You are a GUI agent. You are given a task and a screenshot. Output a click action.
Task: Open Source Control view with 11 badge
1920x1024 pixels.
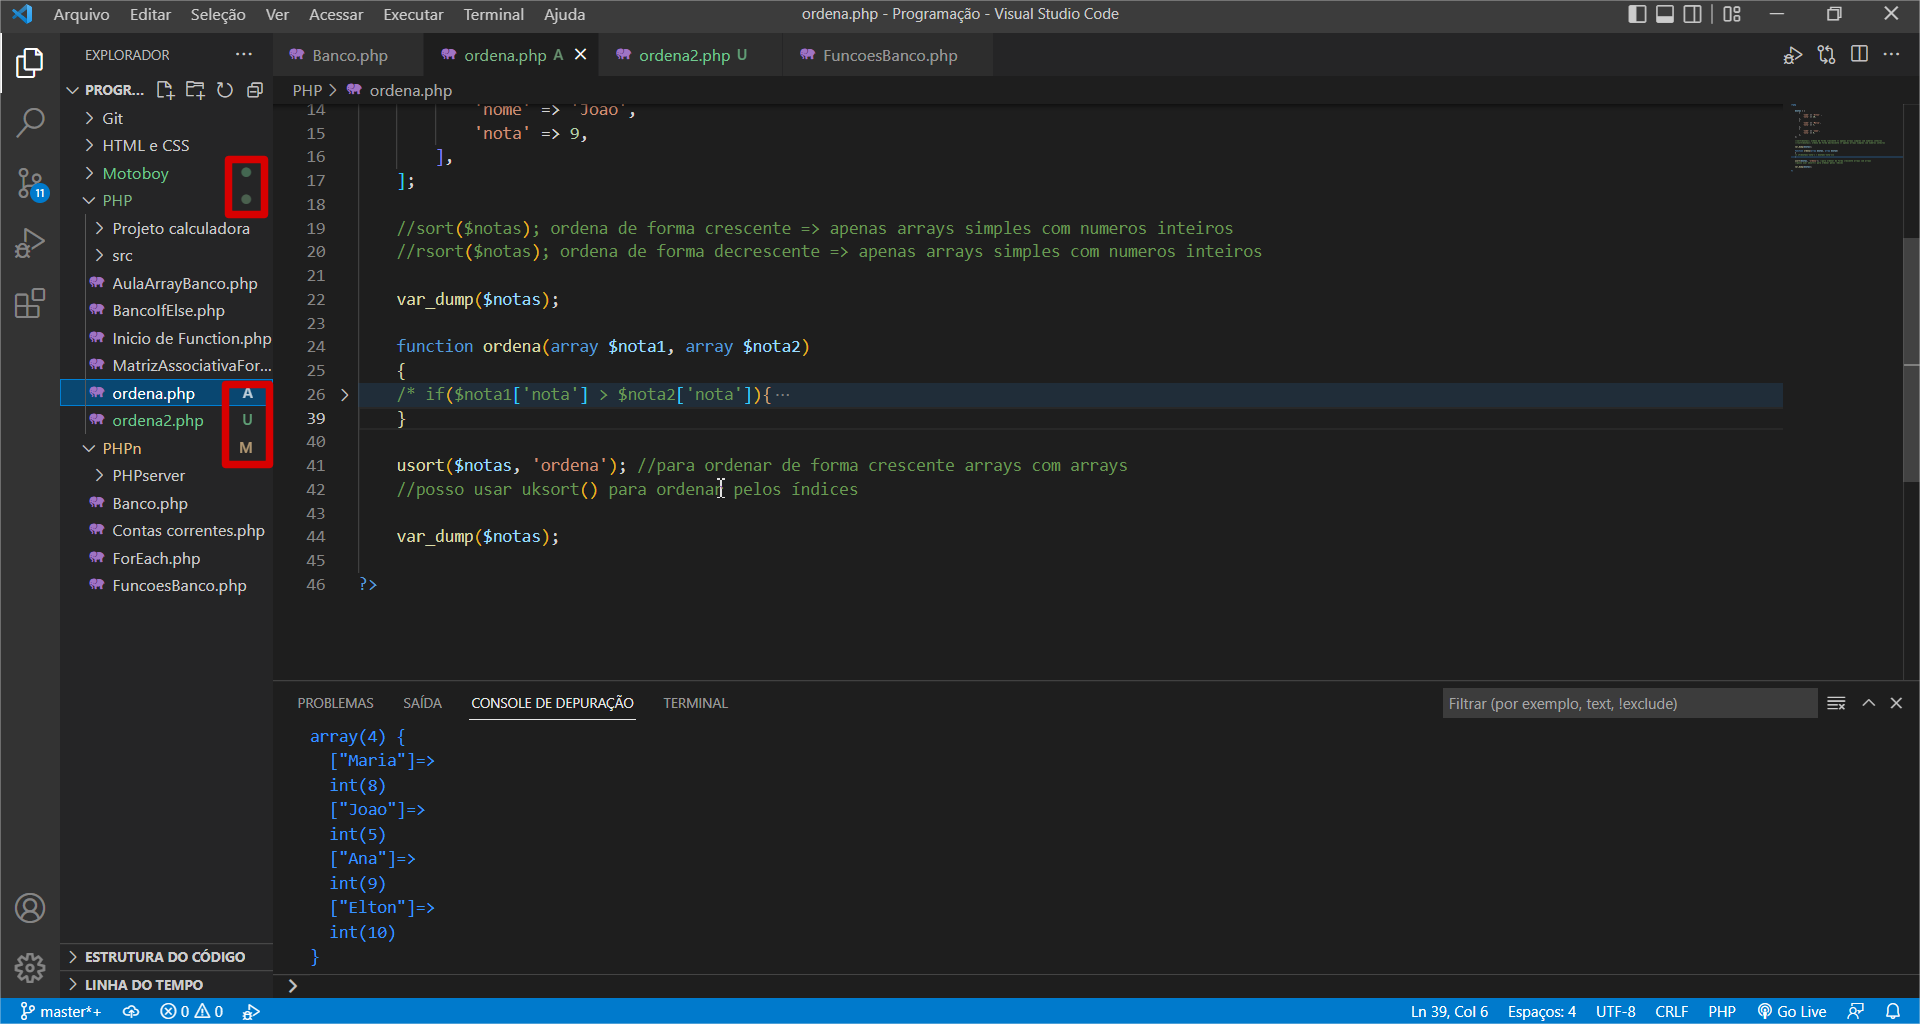point(30,184)
